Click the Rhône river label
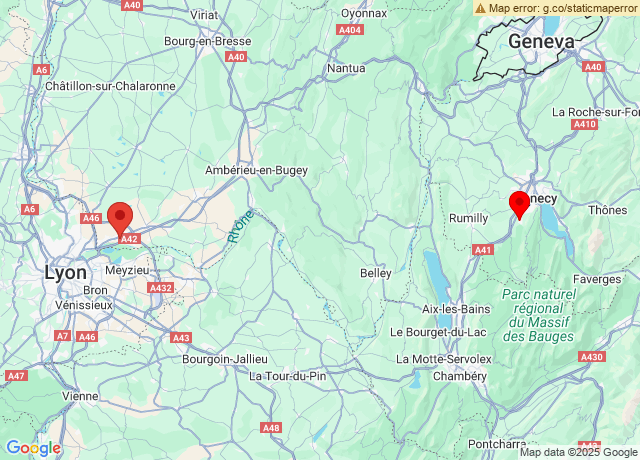Screen dimensions: 640x460 click(240, 226)
